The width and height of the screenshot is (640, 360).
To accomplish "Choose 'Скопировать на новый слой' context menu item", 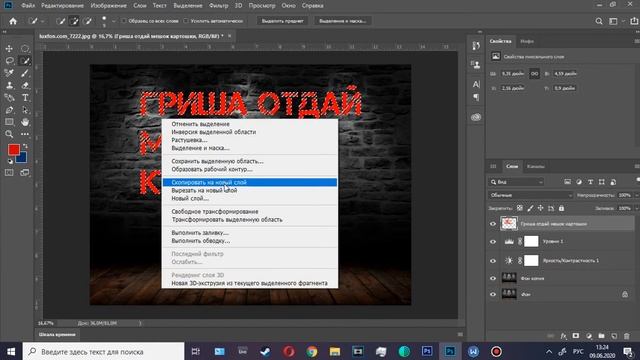I will [250, 182].
